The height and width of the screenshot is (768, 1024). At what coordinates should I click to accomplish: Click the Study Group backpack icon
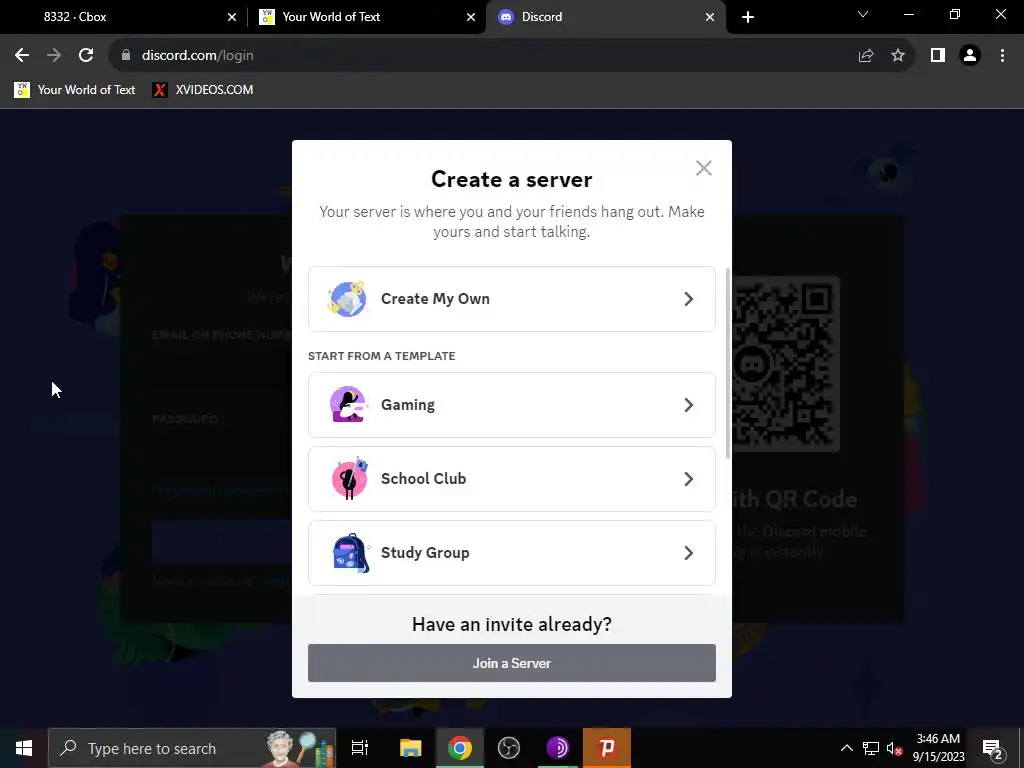click(x=351, y=552)
